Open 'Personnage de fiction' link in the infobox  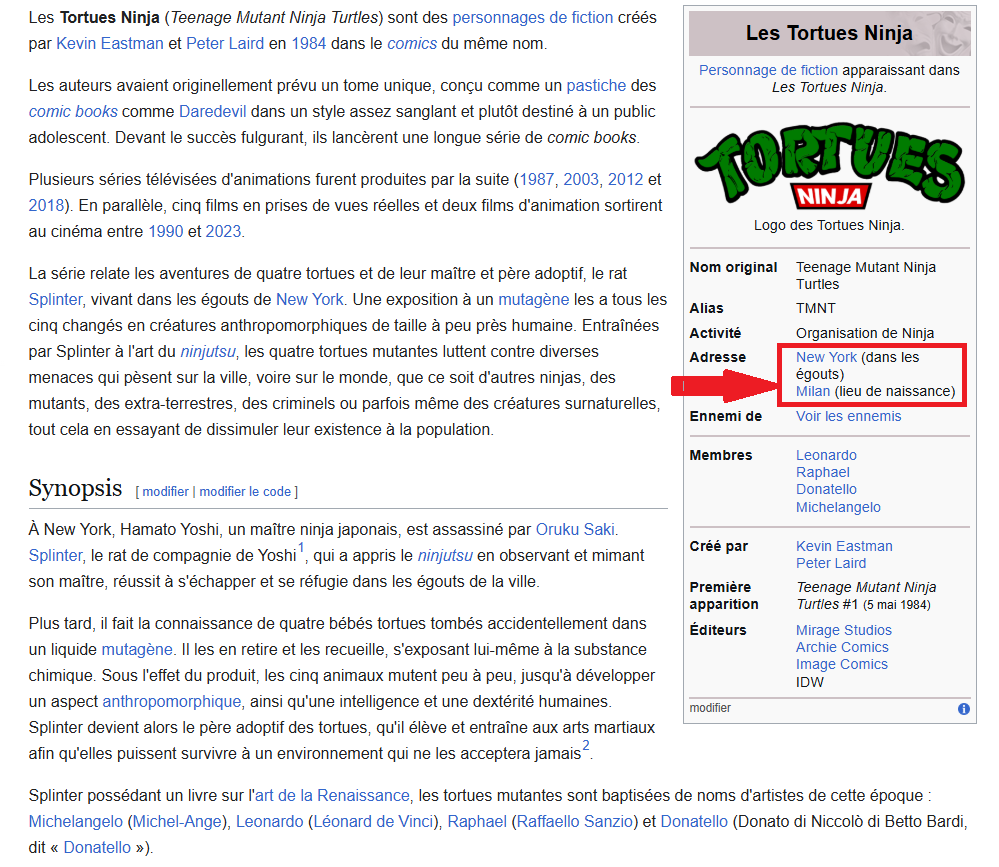pos(768,70)
